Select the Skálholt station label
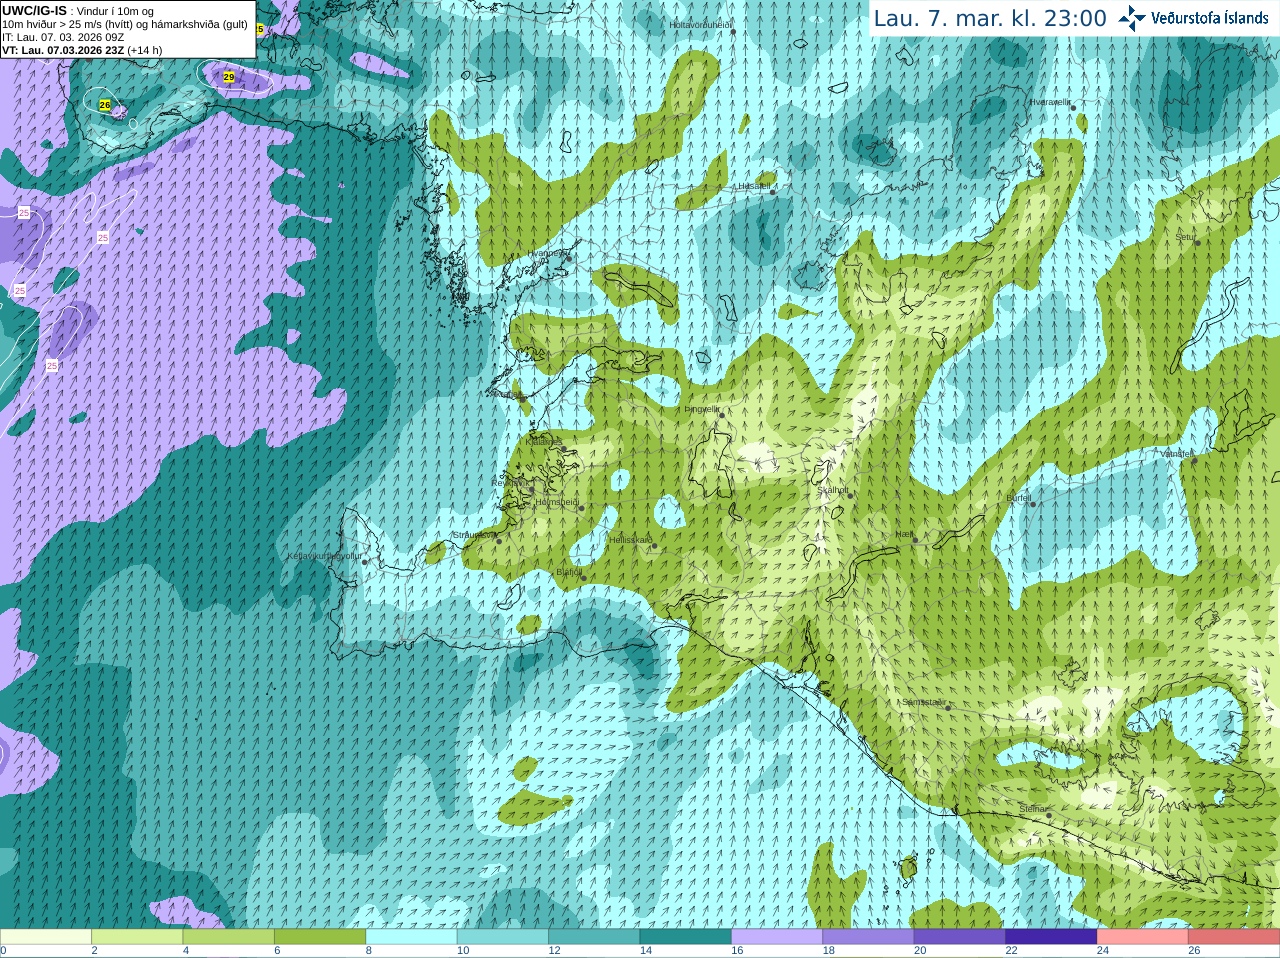Viewport: 1280px width, 958px height. pos(833,490)
